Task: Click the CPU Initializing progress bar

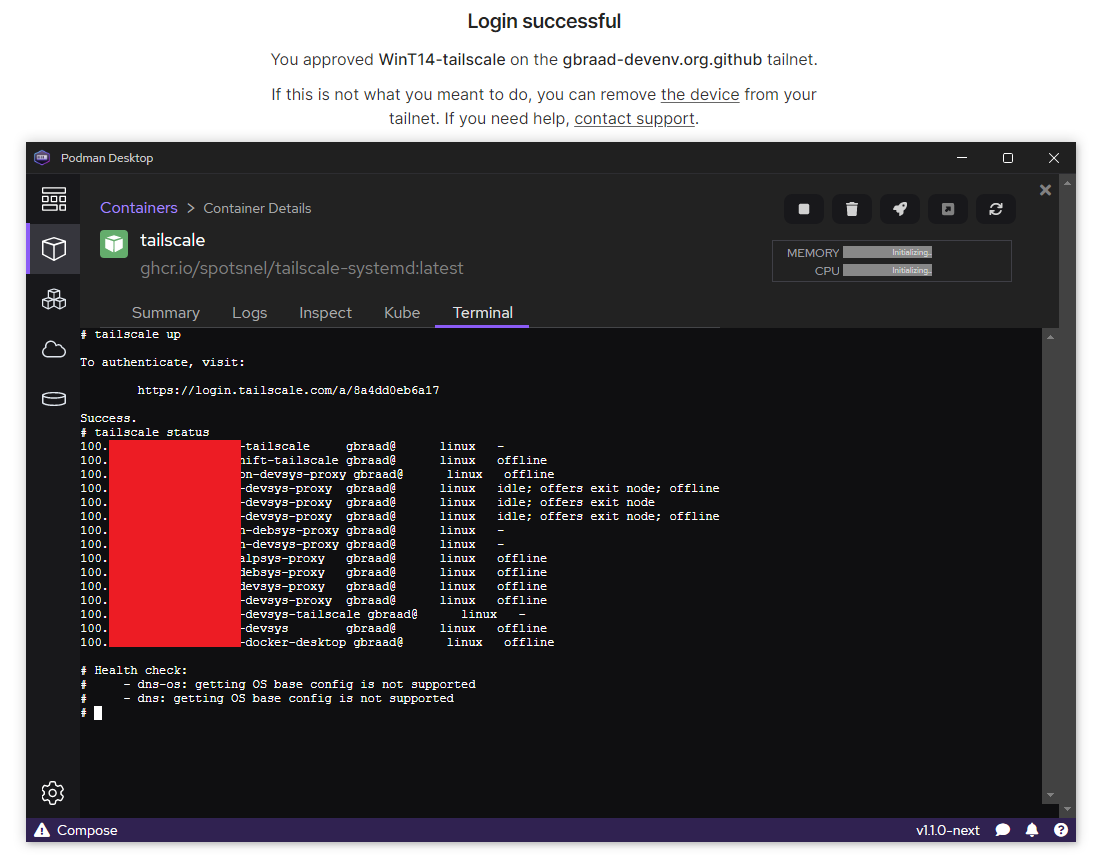Action: click(887, 271)
